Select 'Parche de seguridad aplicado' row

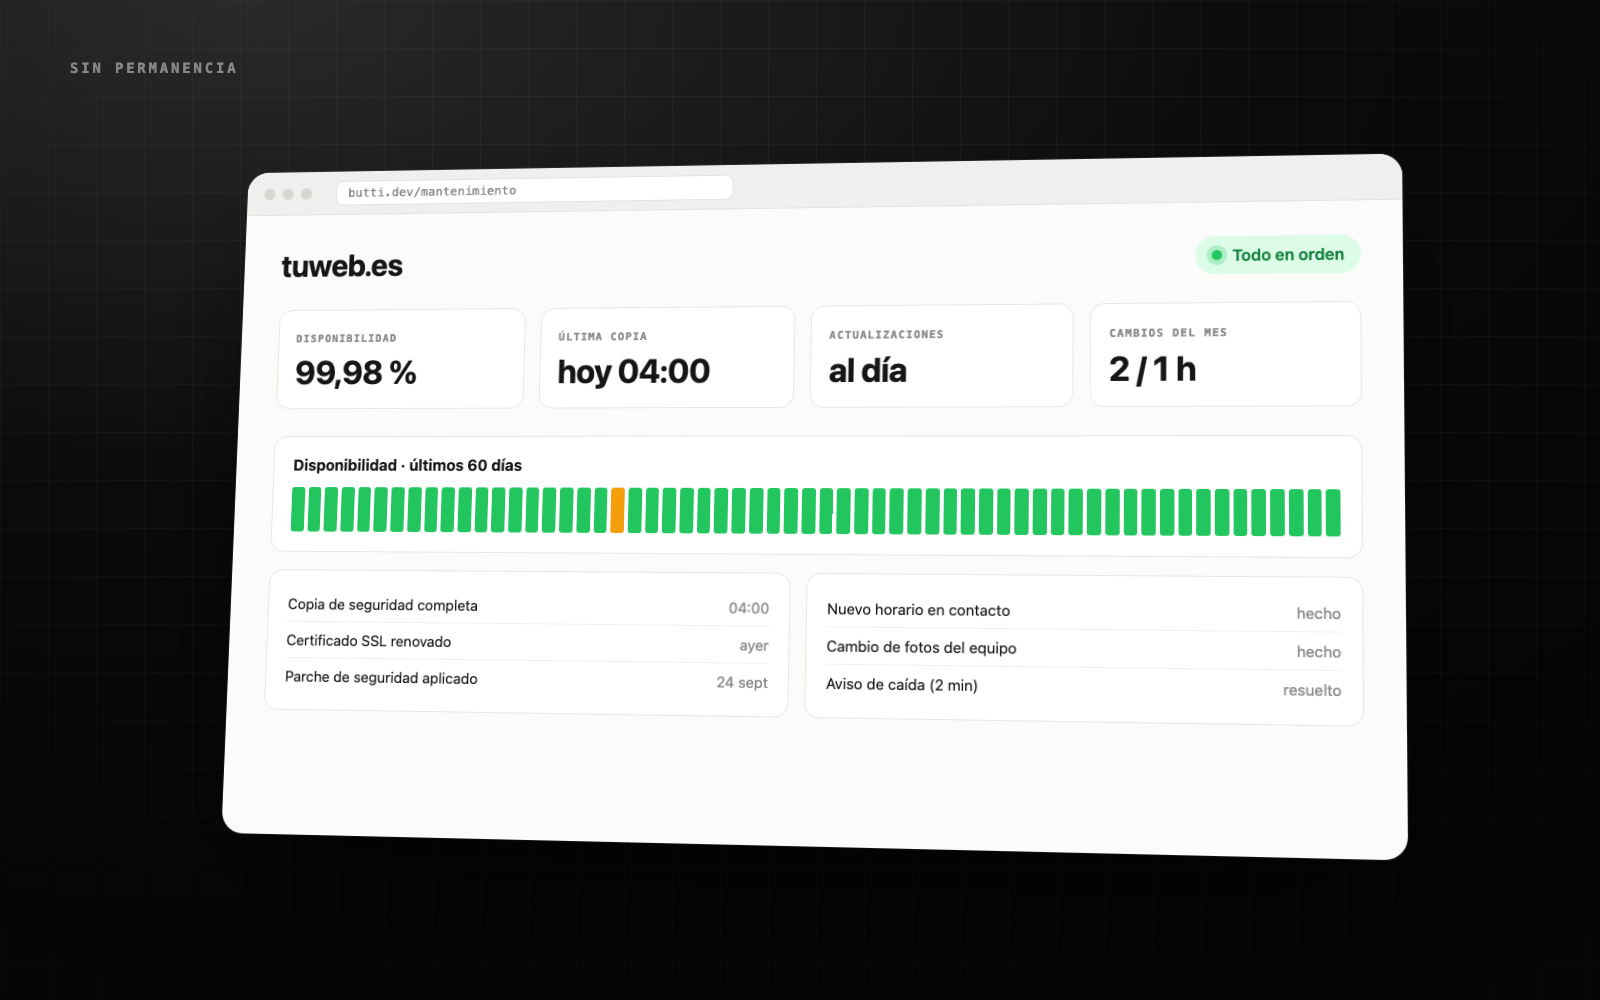click(x=526, y=679)
